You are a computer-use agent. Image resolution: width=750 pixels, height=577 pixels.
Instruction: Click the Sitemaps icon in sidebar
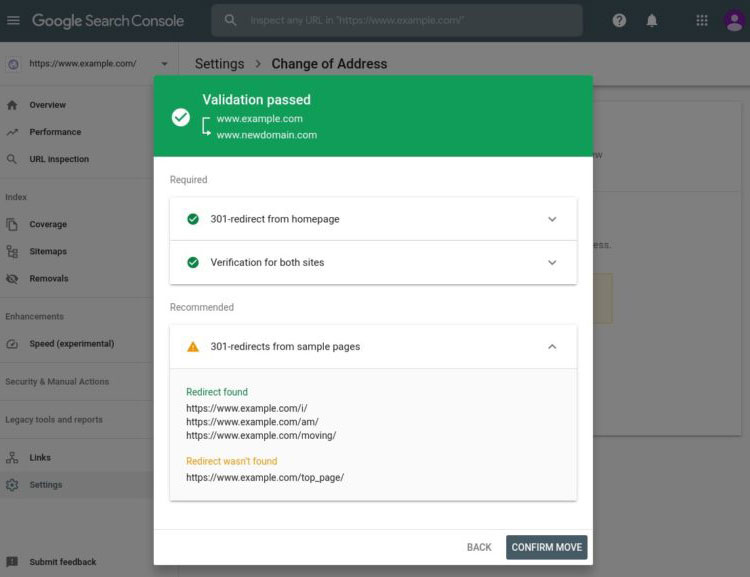click(12, 252)
